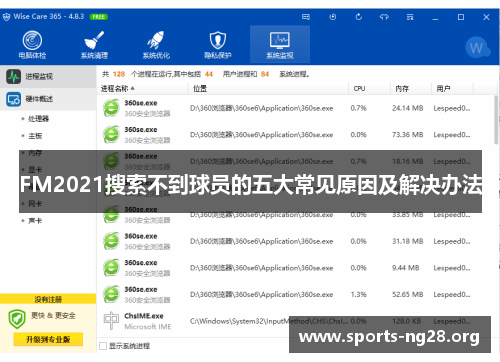Click the first row's 0.7% CPU value
Screen dimensions: 500x362
pyautogui.click(x=358, y=108)
